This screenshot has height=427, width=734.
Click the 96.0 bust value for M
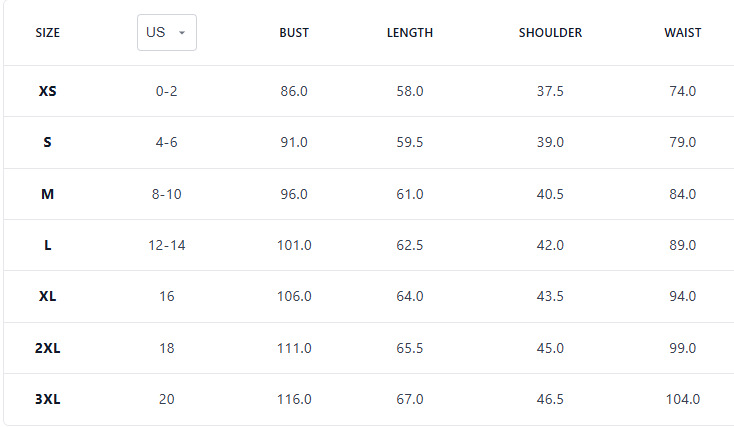(294, 194)
